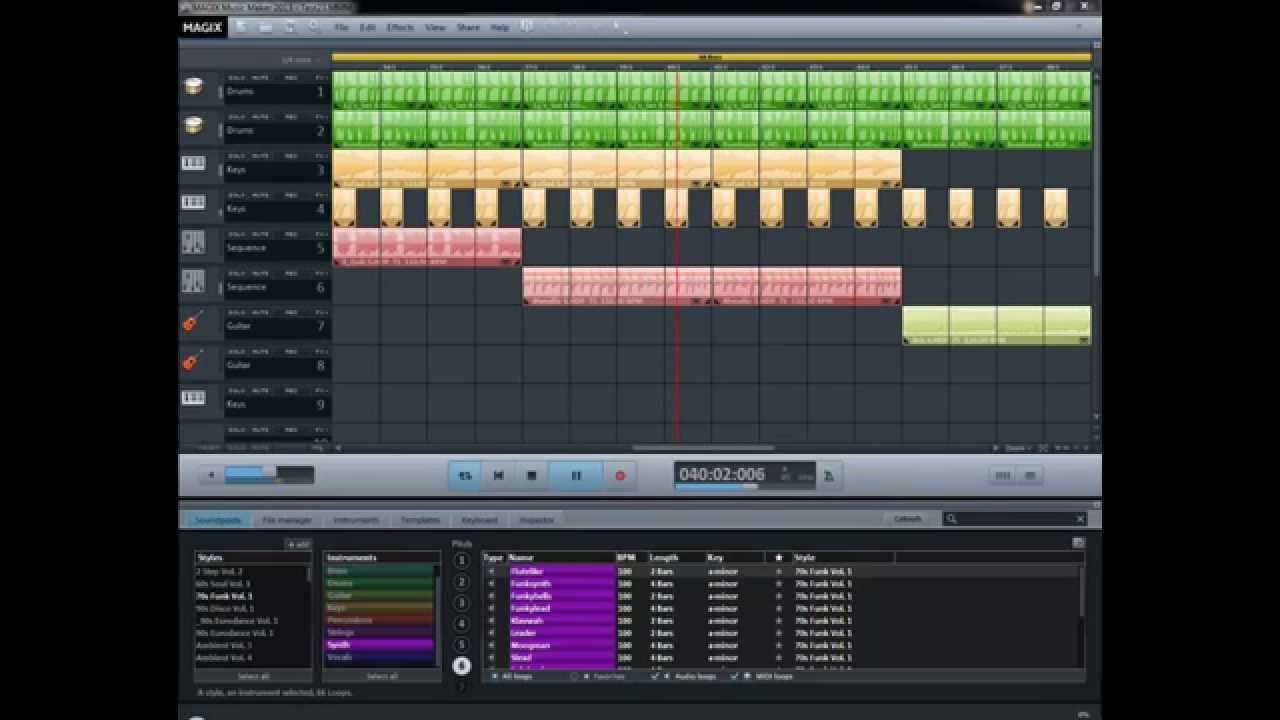Click Select all under the Styles list
This screenshot has width=1280, height=720.
point(253,677)
